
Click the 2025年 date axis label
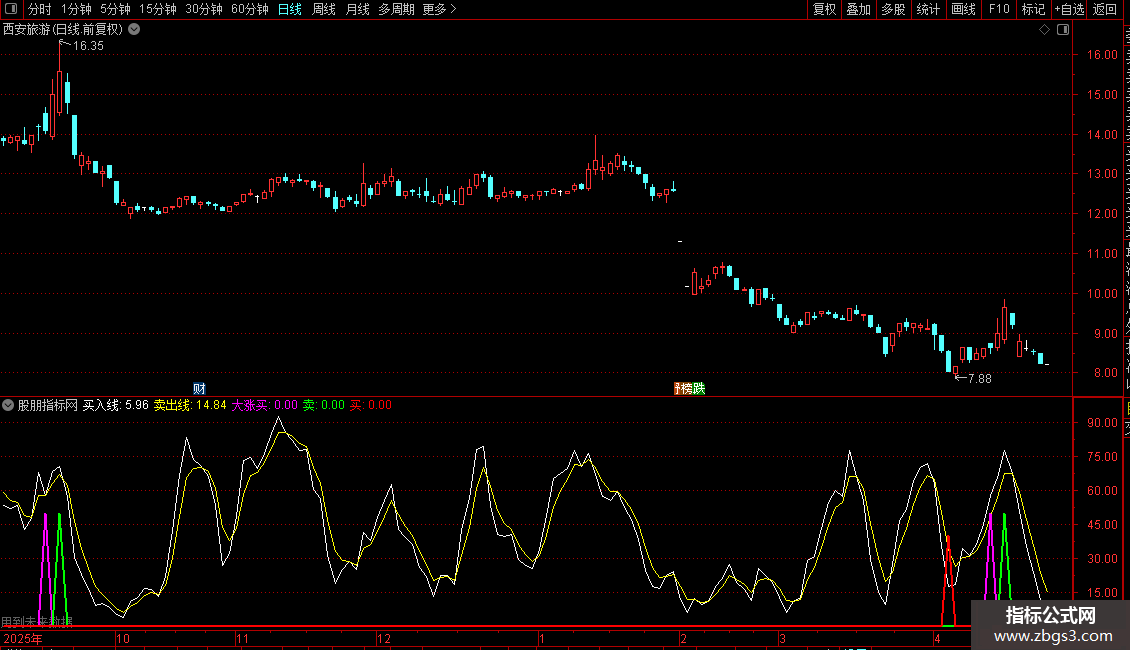click(x=22, y=638)
